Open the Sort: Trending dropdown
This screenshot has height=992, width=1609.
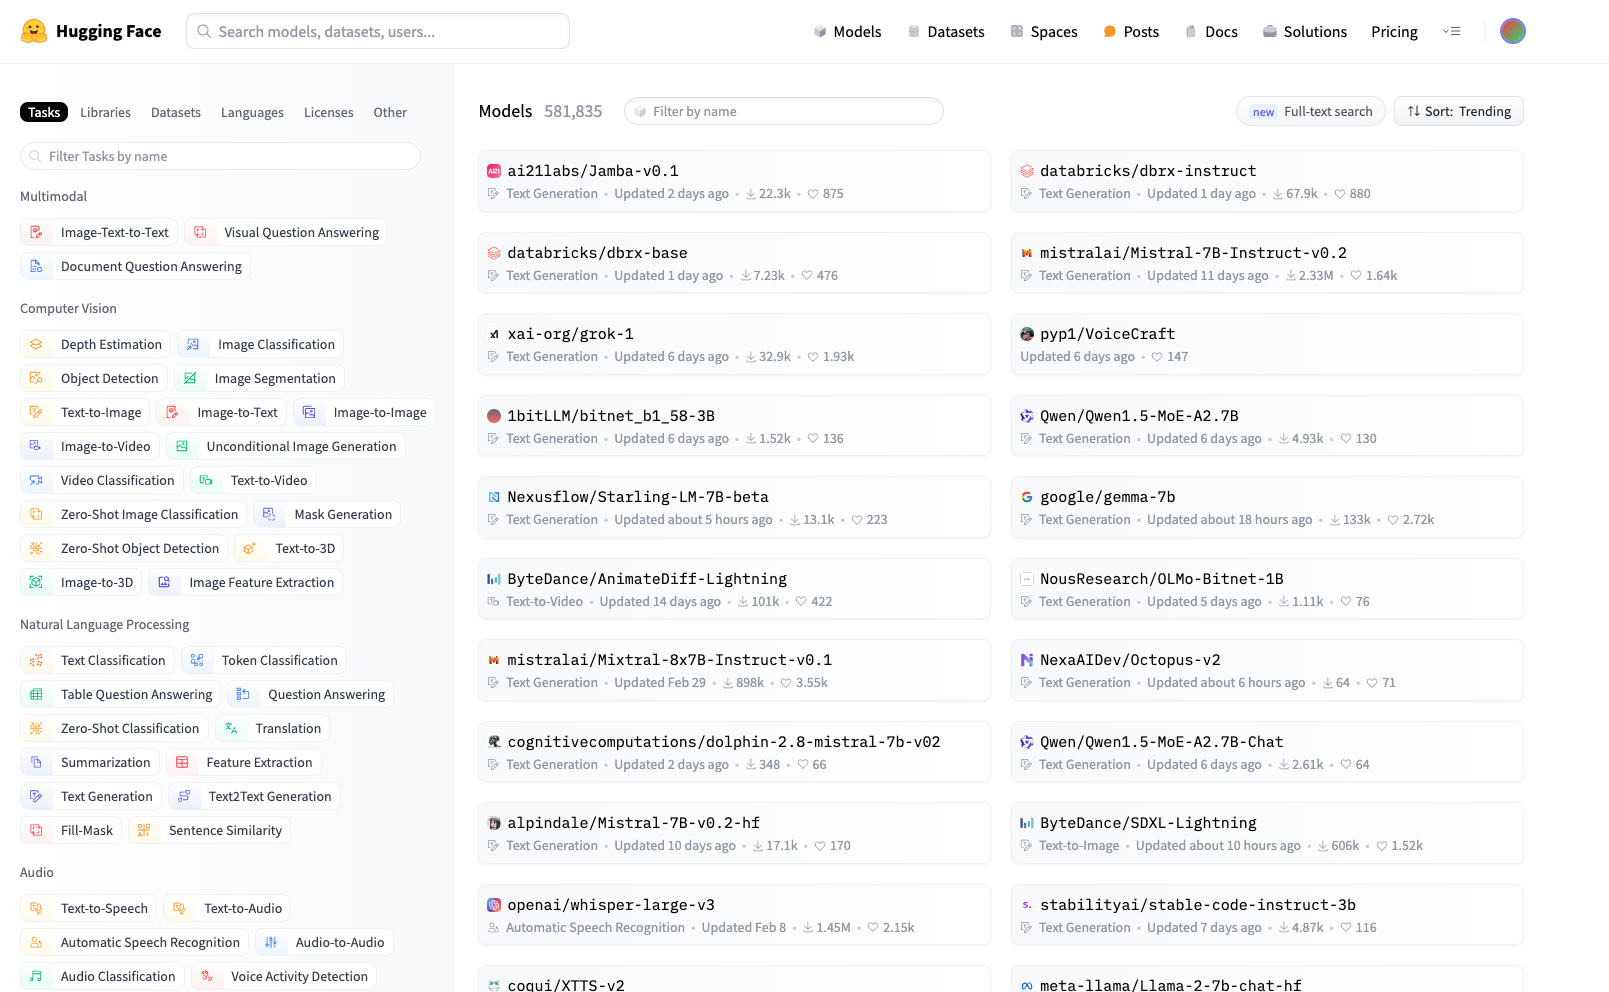tap(1458, 111)
